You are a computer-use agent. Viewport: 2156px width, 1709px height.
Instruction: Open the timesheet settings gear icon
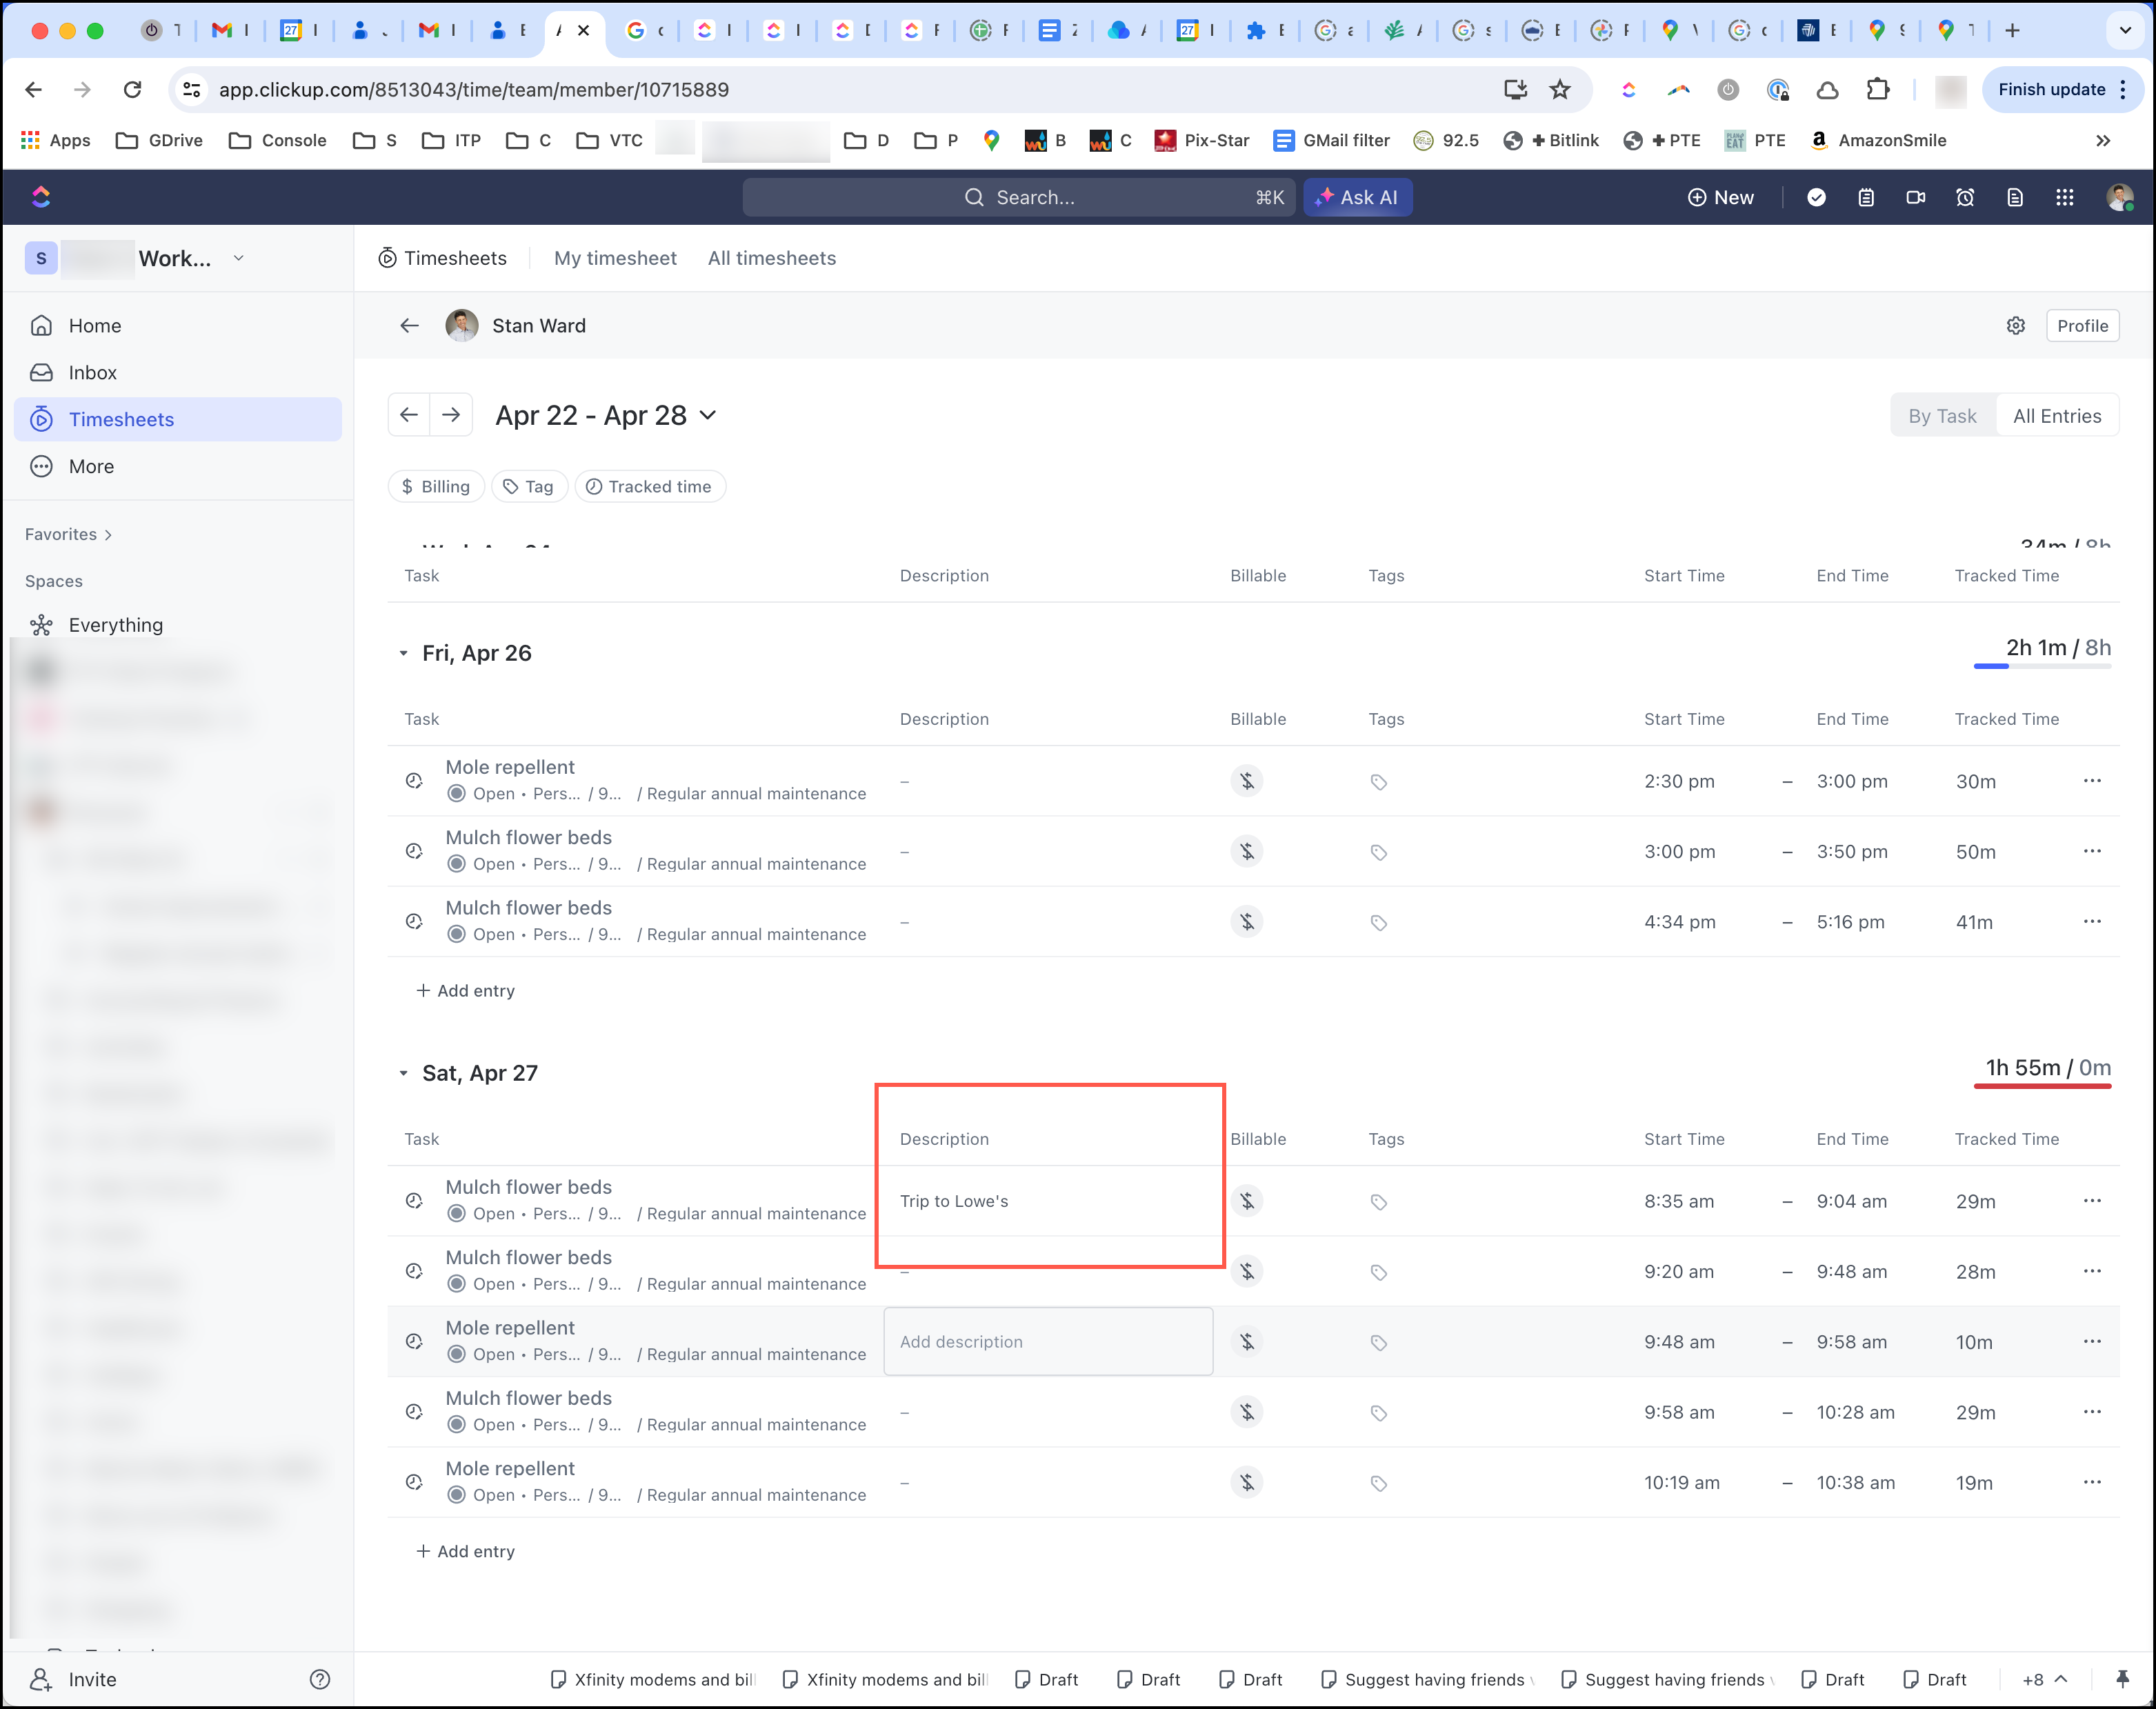pos(2015,325)
